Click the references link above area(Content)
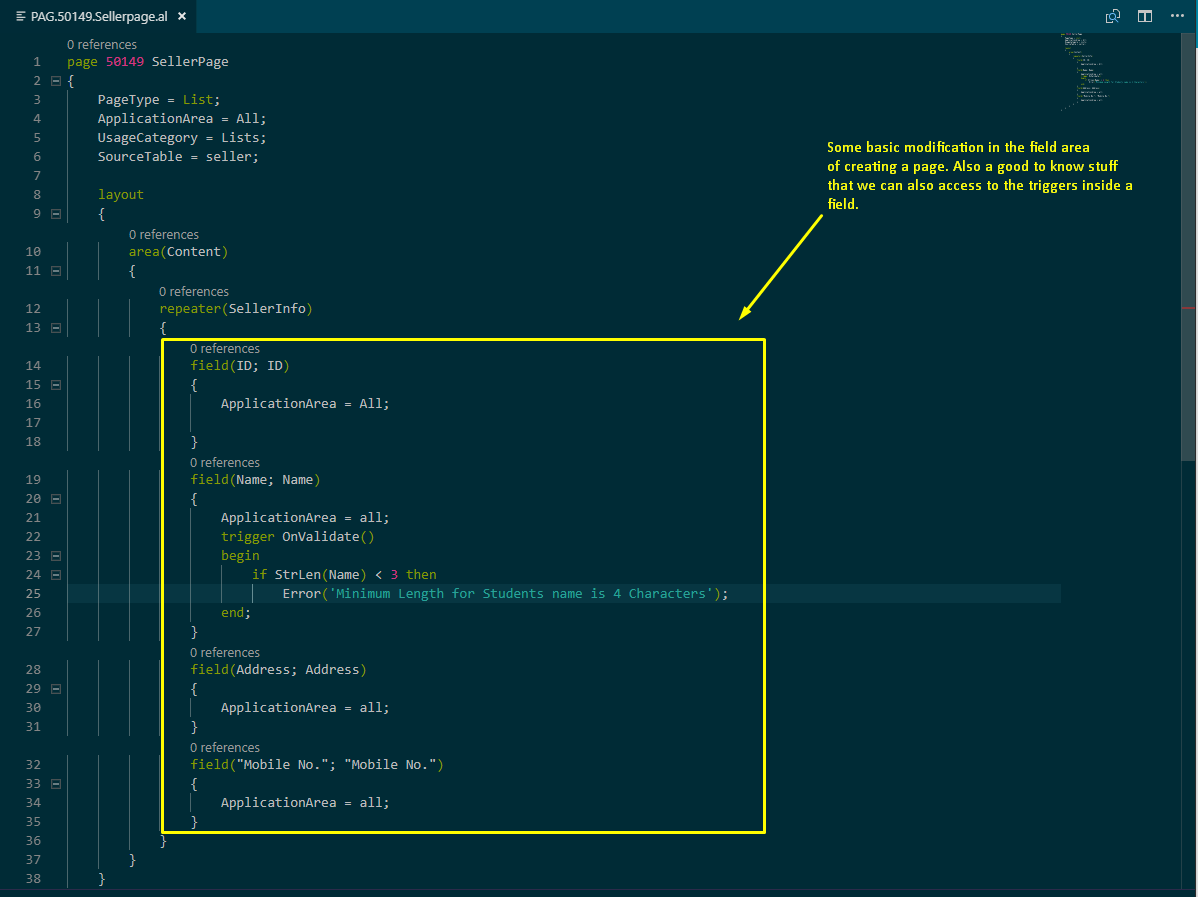 tap(164, 235)
